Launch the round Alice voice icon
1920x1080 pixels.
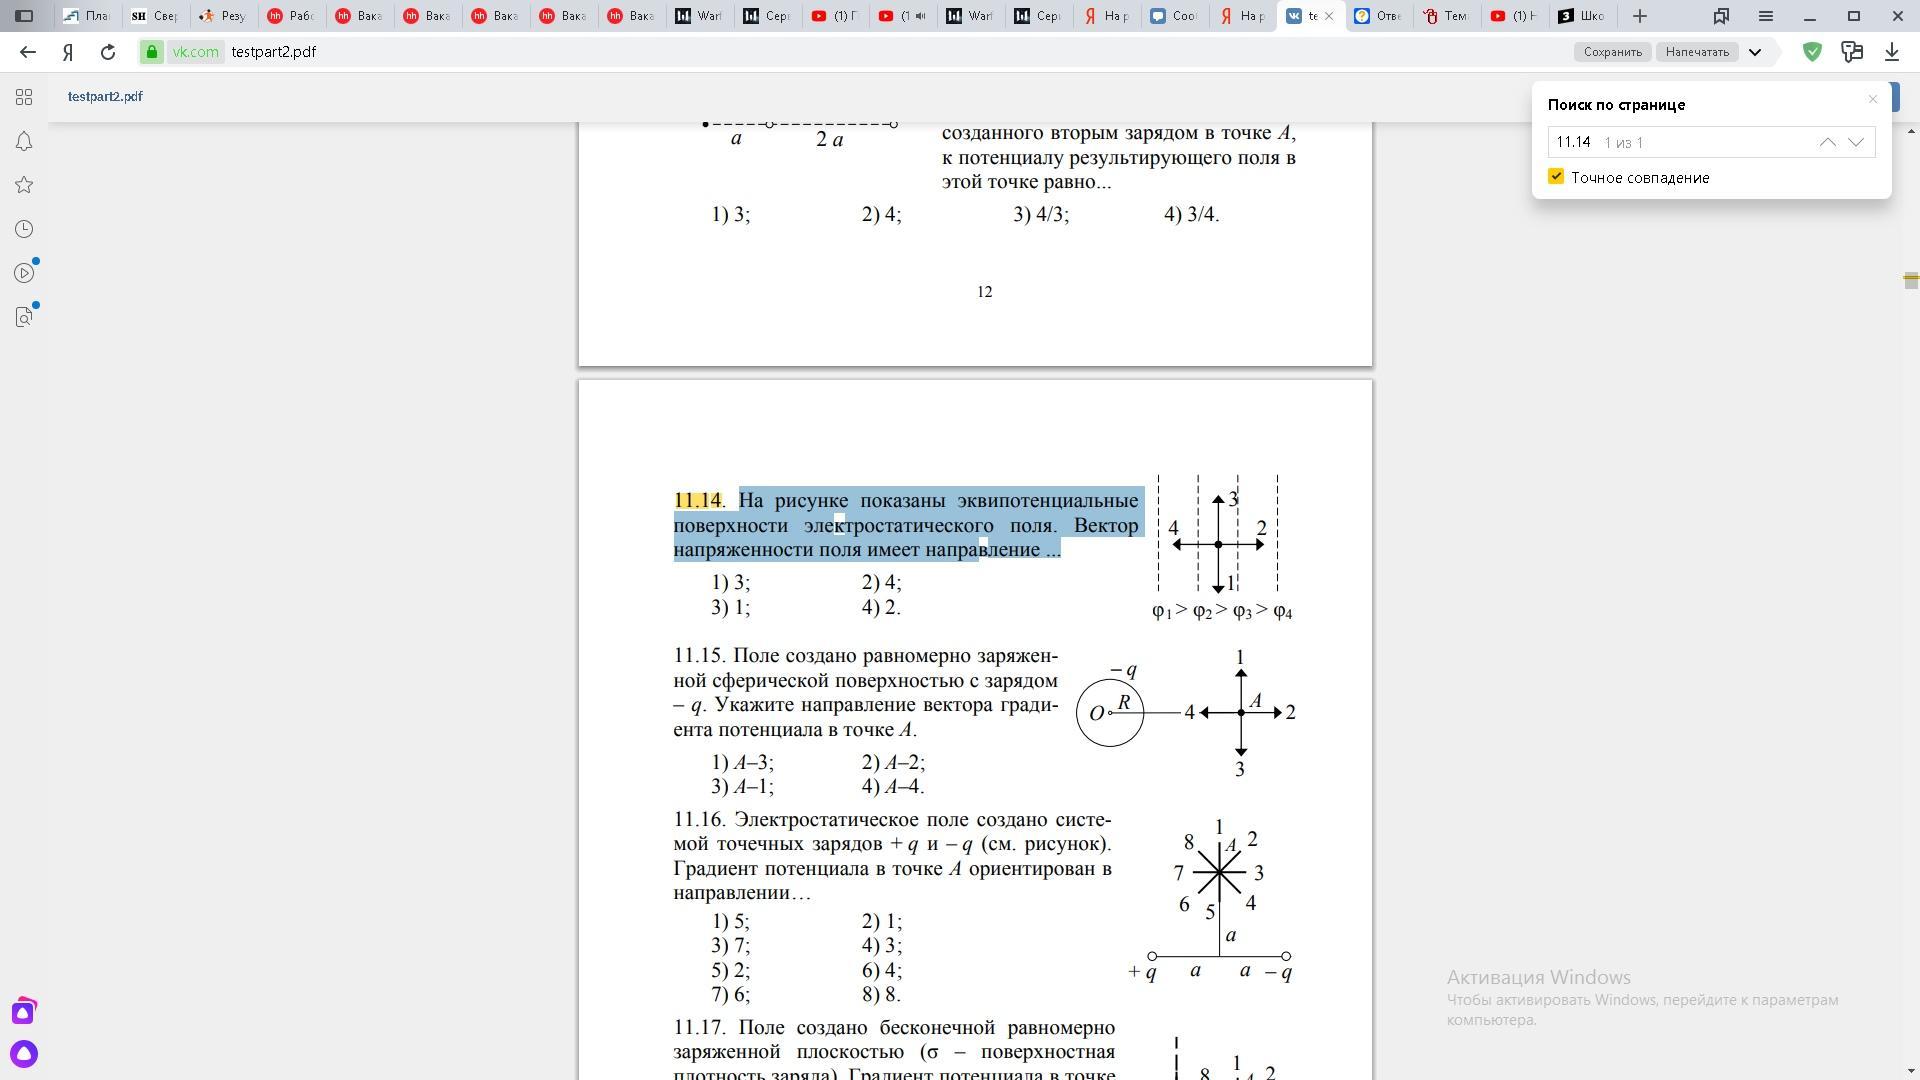click(x=24, y=1054)
